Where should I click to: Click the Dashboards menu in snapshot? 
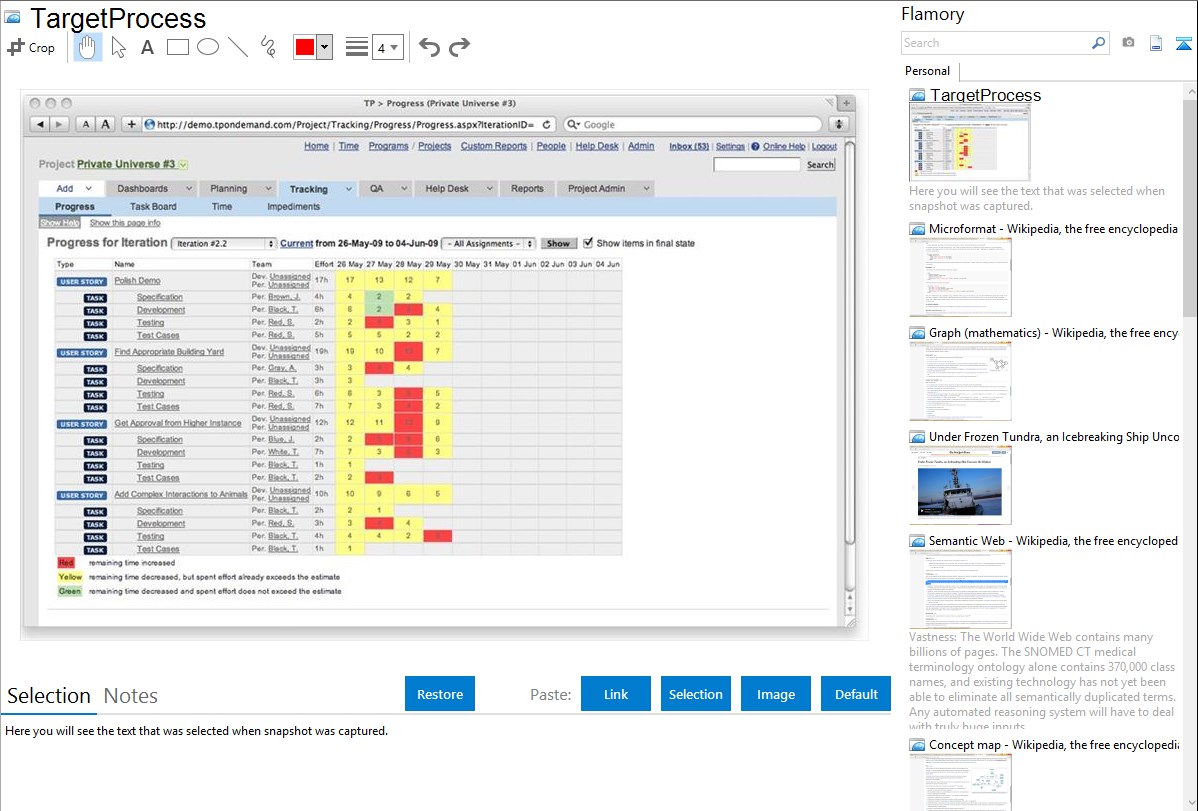[151, 189]
